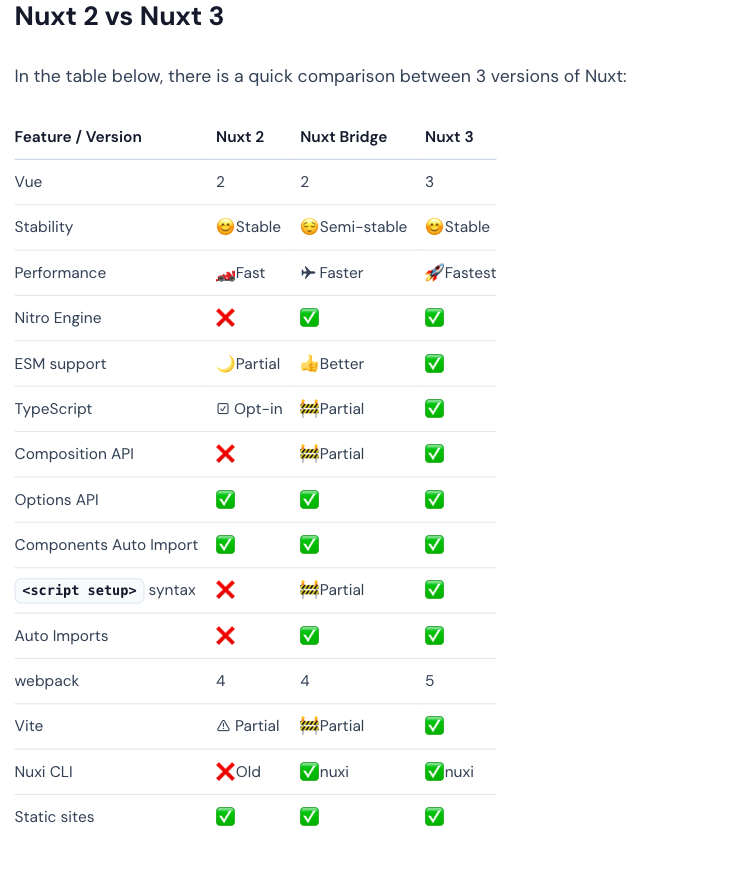This screenshot has width=730, height=882.
Task: Click the race car icon beside Fast
Action: (x=225, y=274)
